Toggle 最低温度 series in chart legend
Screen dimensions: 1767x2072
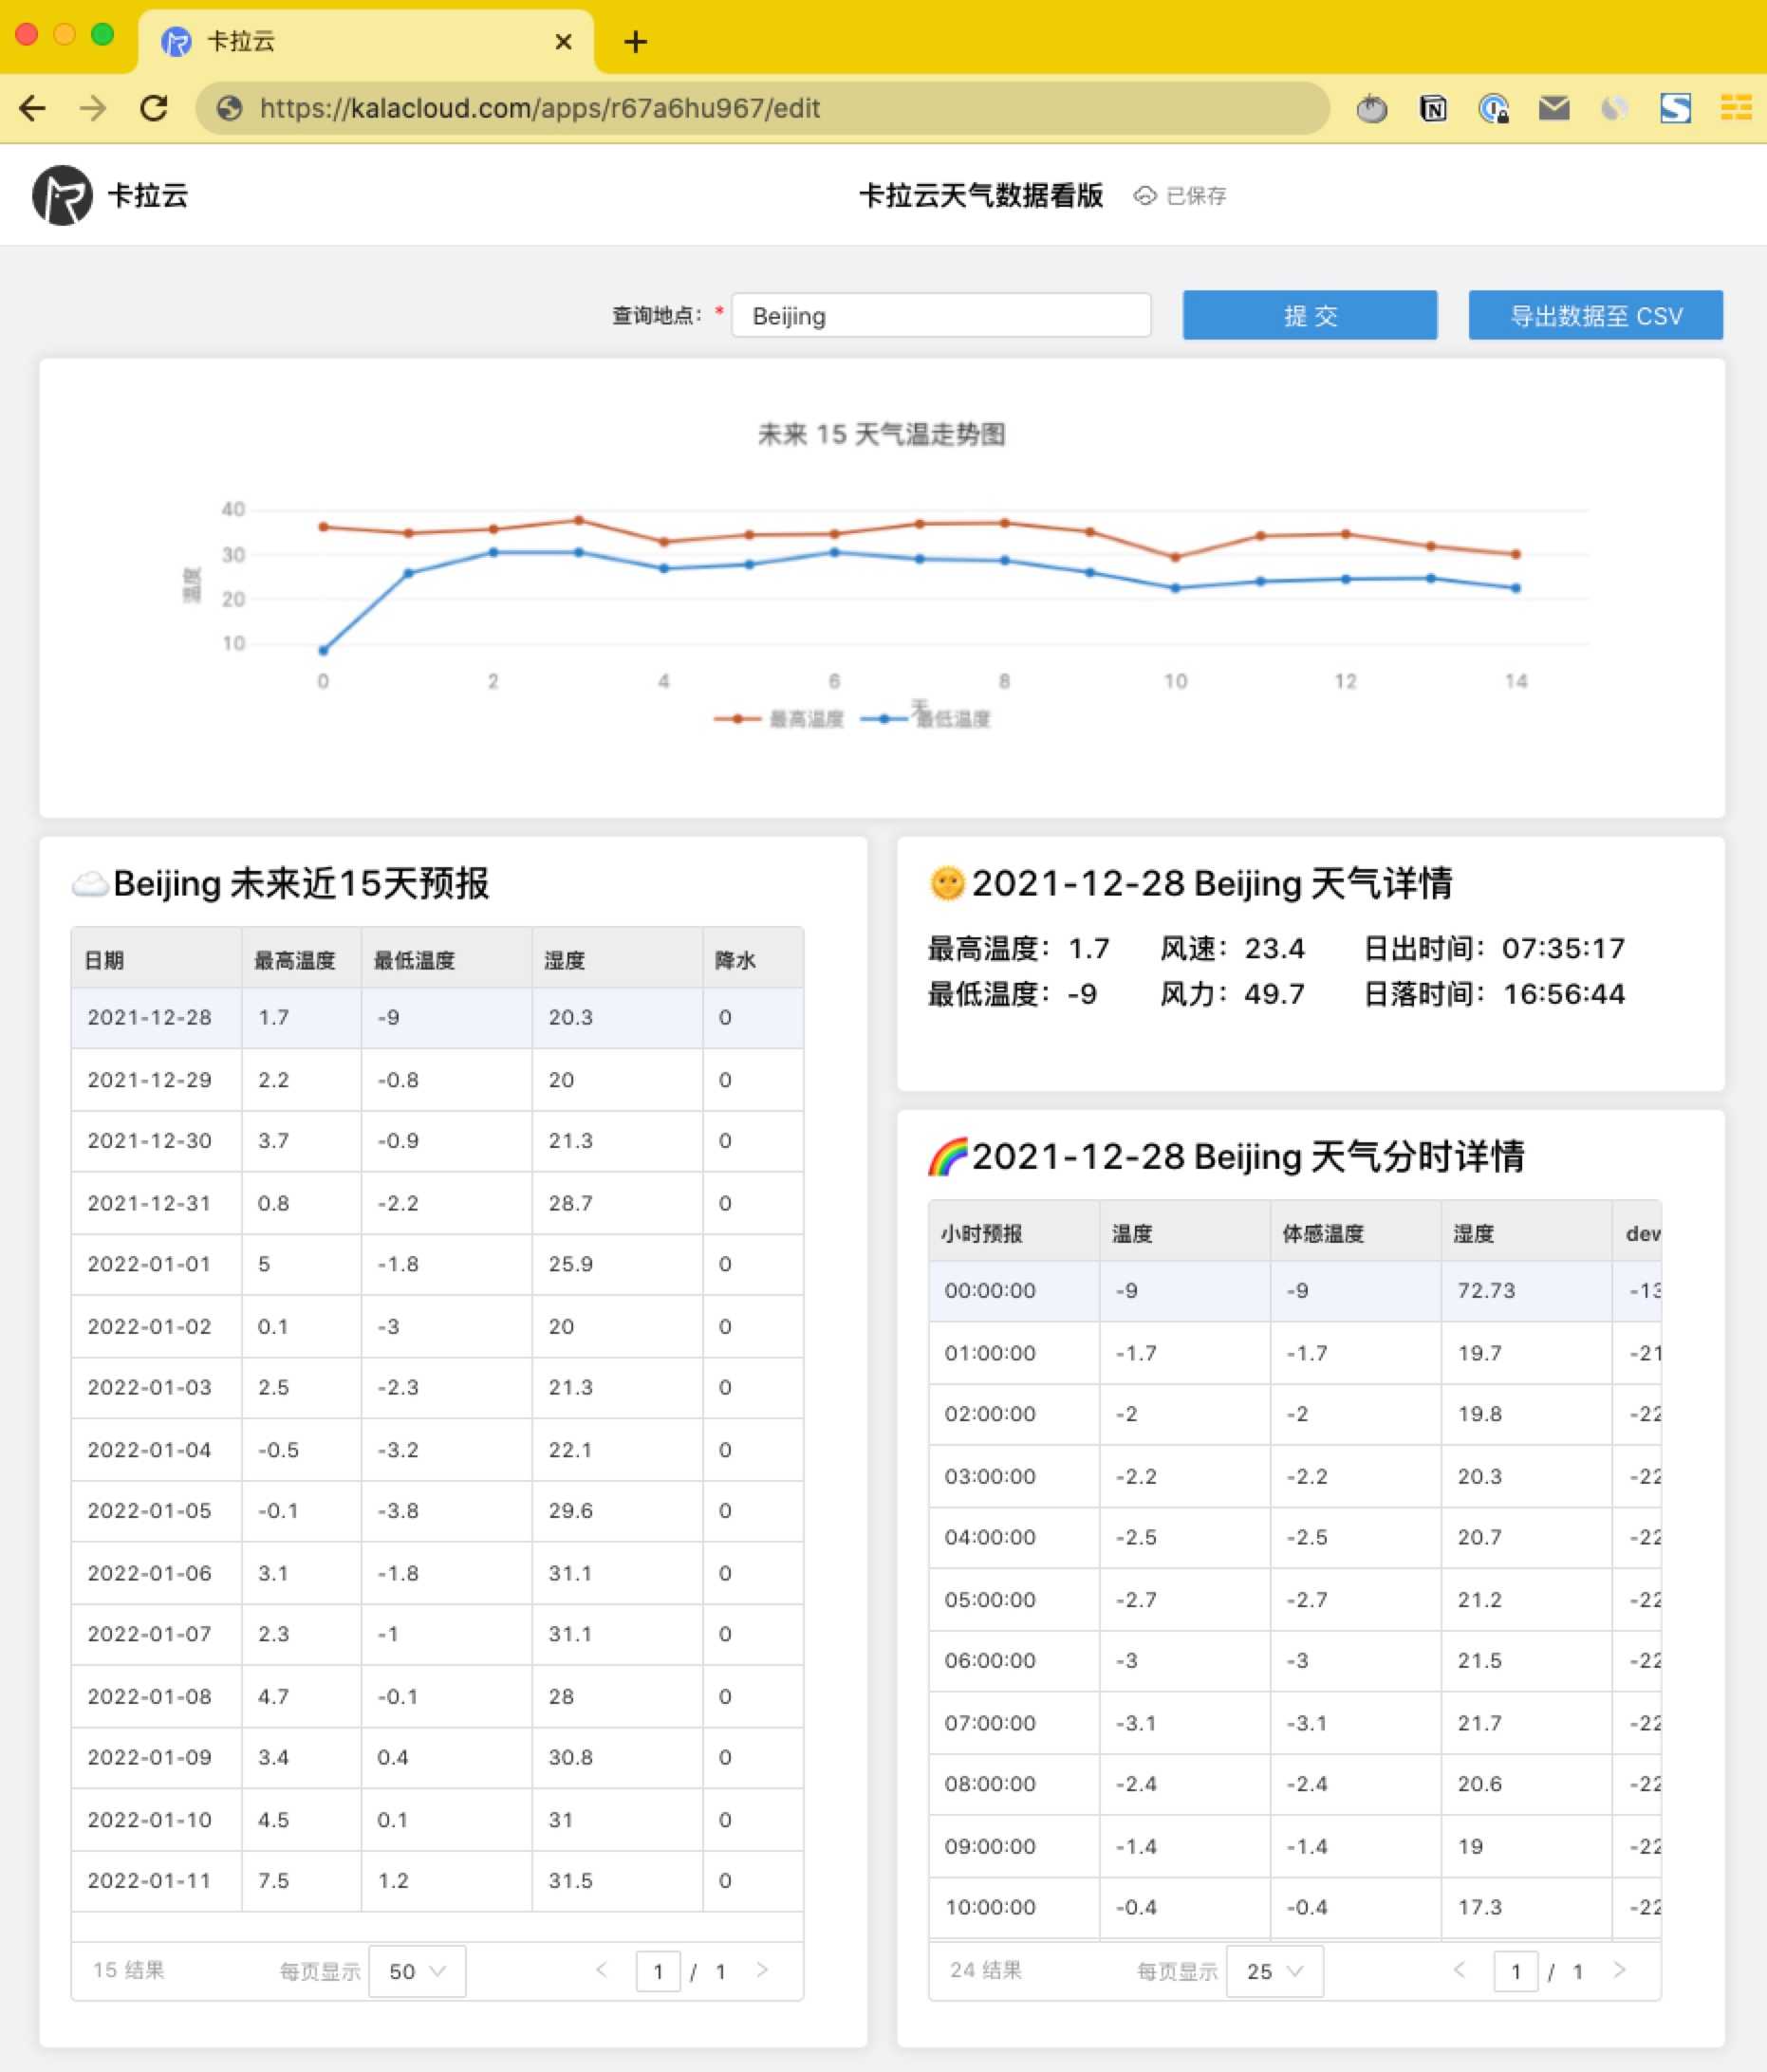coord(925,719)
